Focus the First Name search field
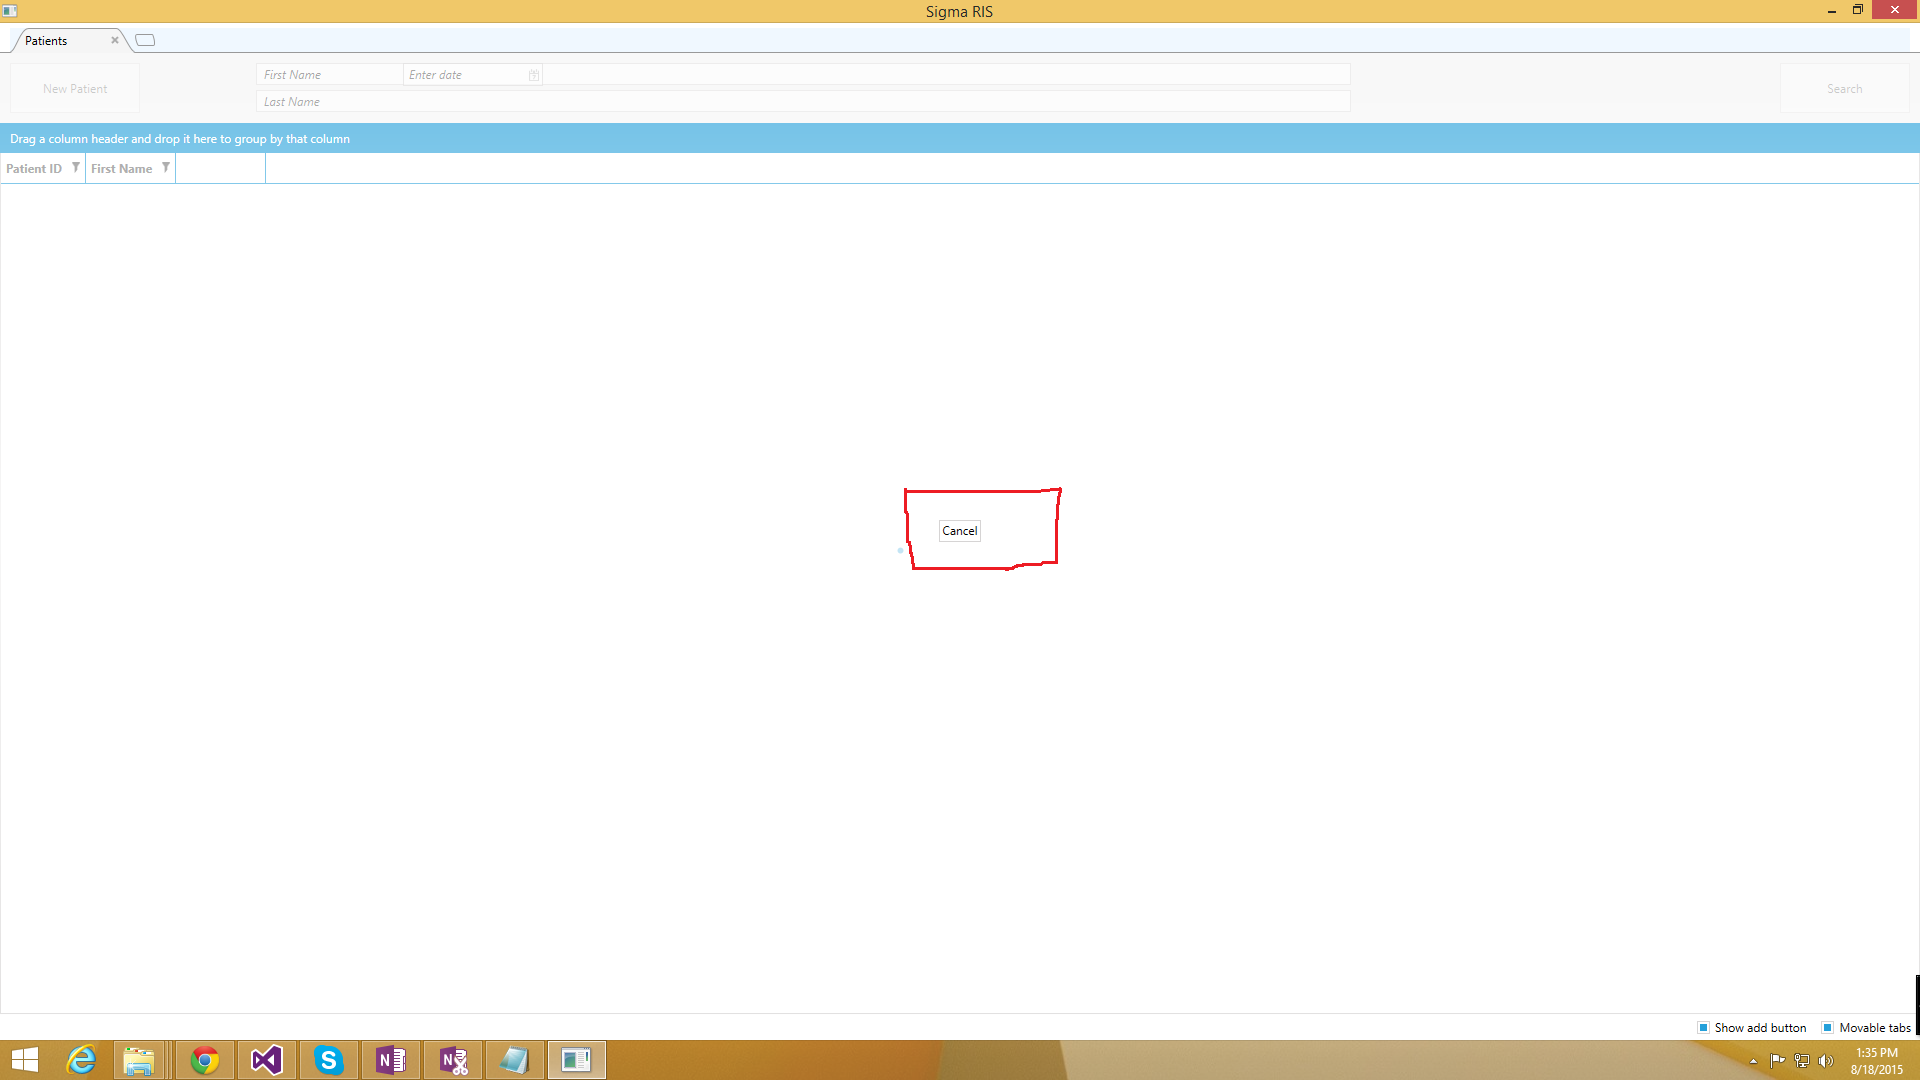 click(x=330, y=75)
